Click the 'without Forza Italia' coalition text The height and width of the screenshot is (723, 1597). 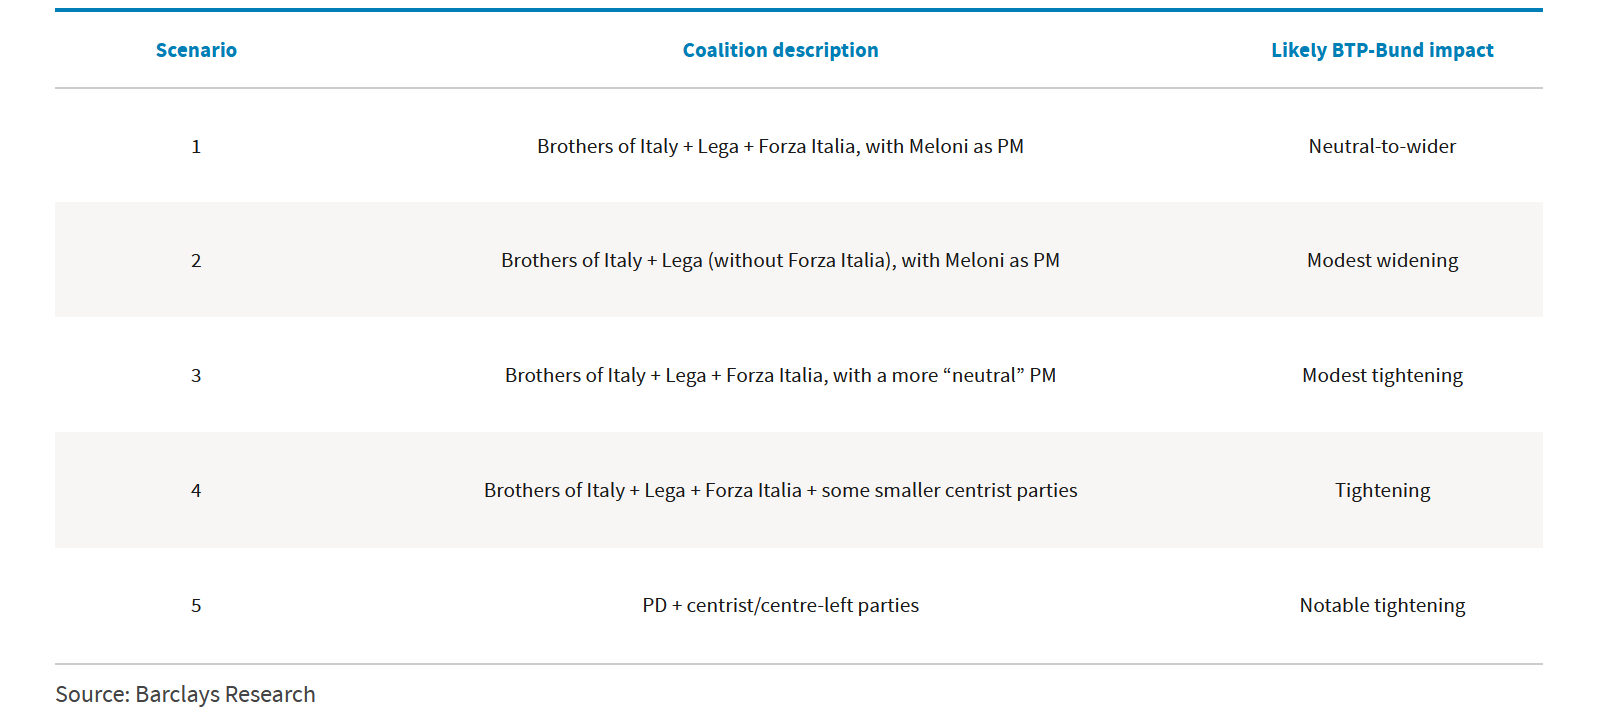pyautogui.click(x=780, y=260)
